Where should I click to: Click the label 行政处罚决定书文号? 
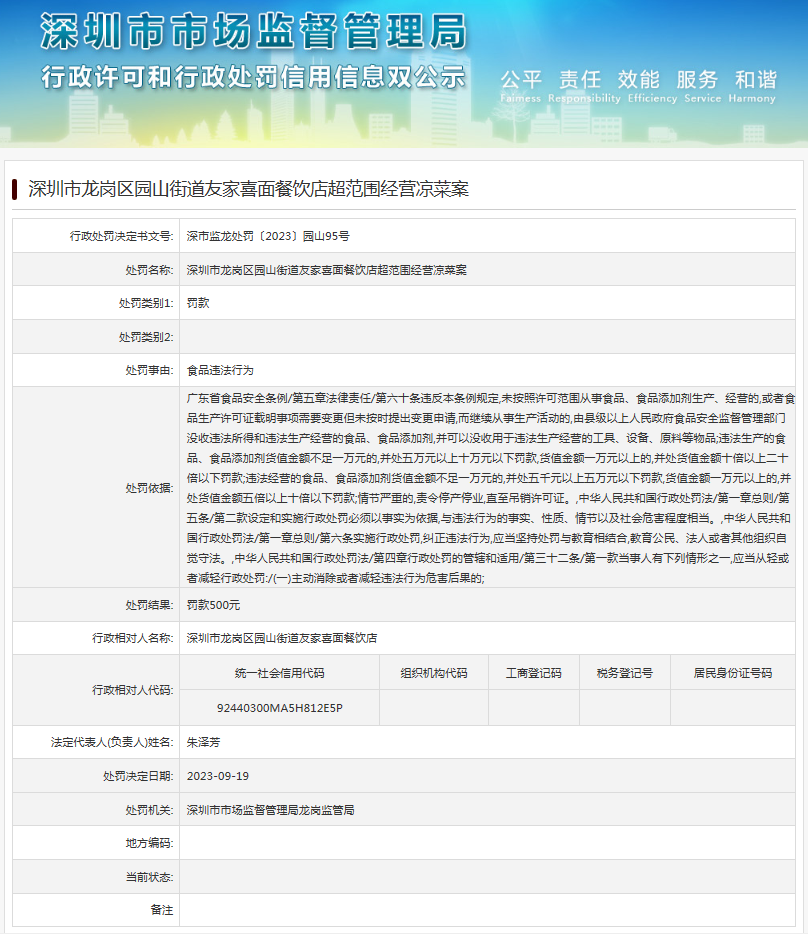tap(122, 236)
